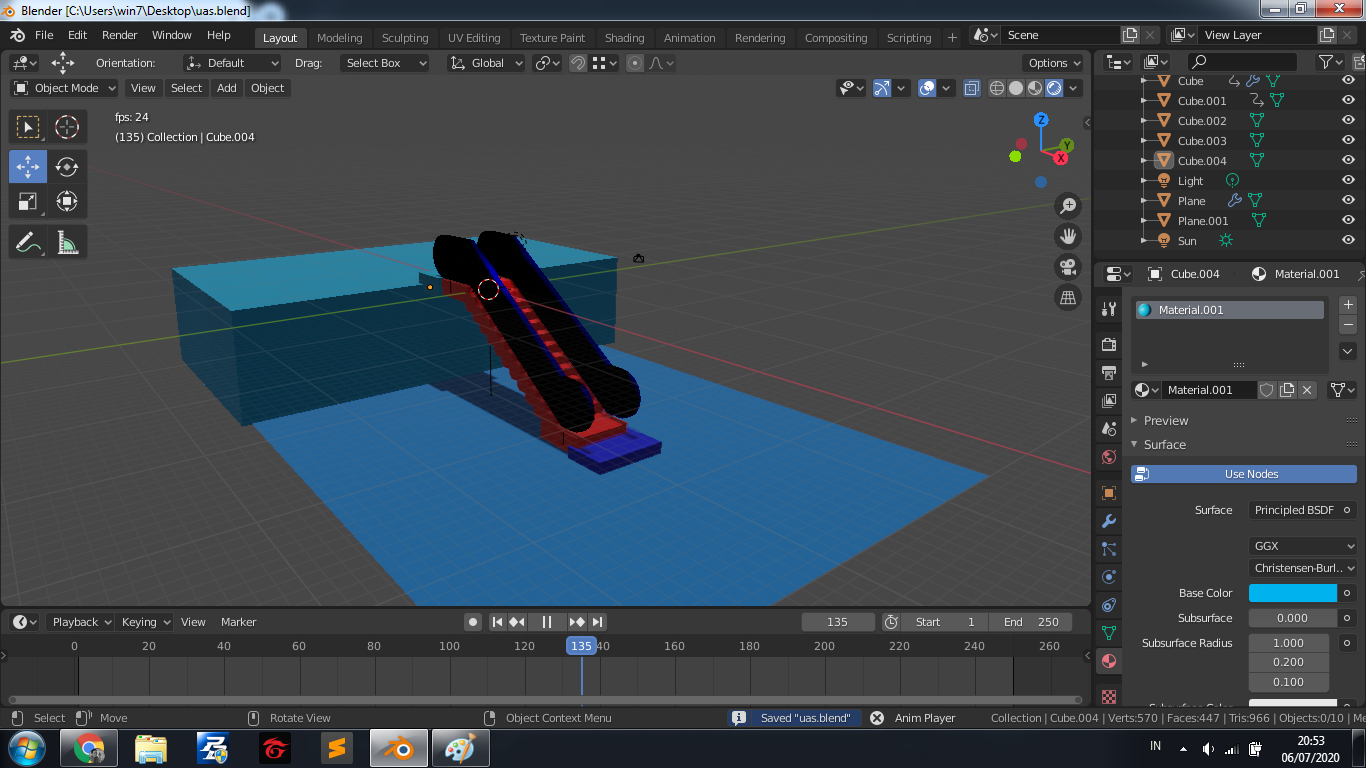This screenshot has width=1366, height=768.
Task: Toggle X-Ray mode in the viewport header
Action: (971, 88)
